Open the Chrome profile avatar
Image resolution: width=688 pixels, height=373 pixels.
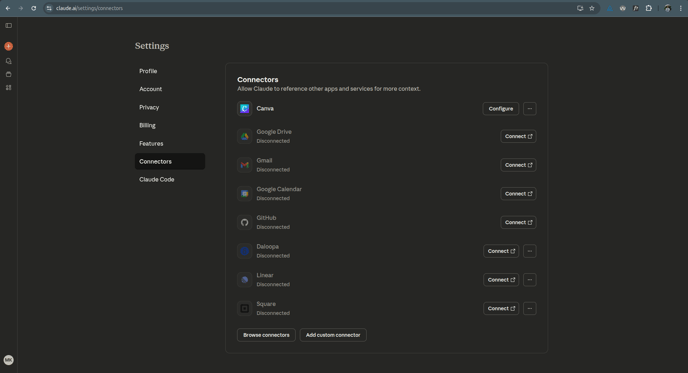[x=667, y=8]
